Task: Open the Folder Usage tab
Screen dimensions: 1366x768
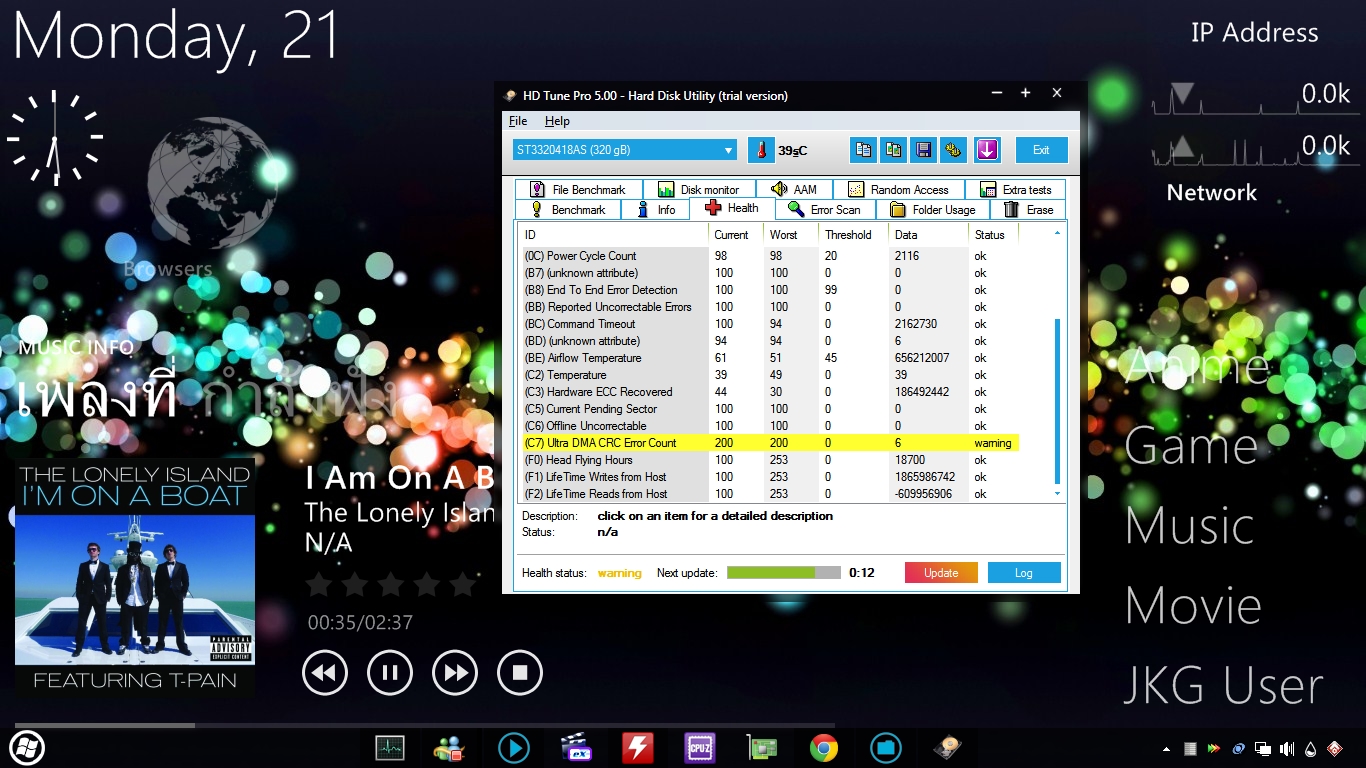Action: (933, 210)
